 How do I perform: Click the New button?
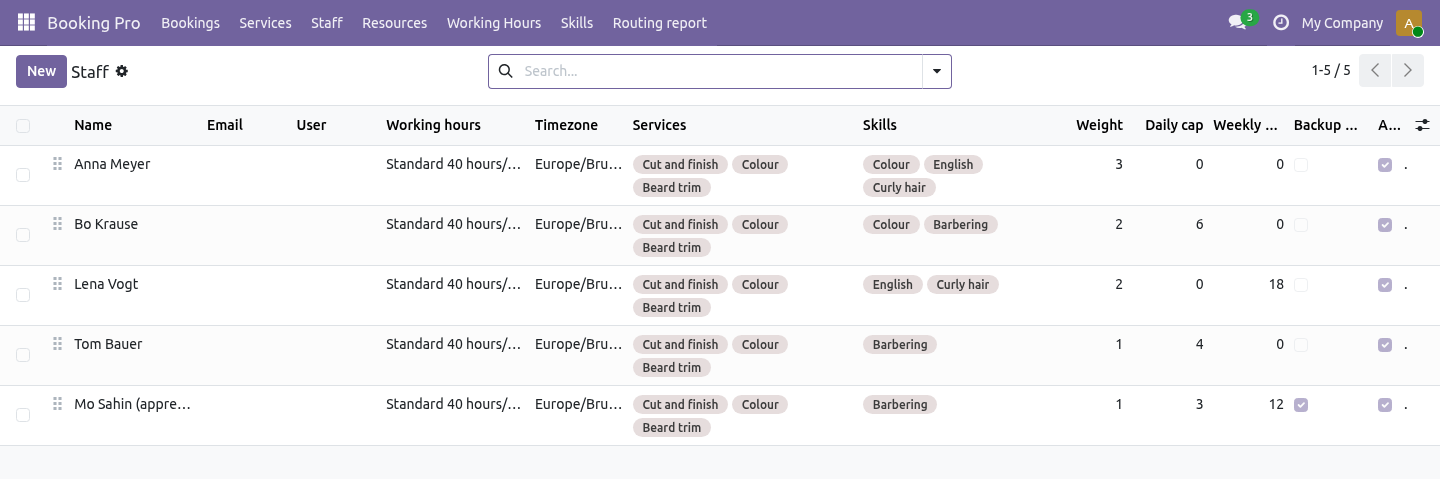41,71
